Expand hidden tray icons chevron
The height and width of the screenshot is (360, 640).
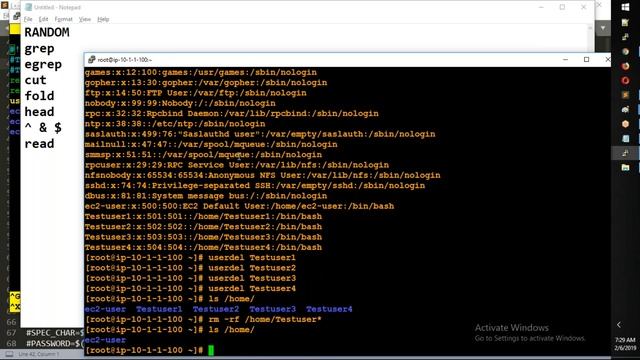pyautogui.click(x=619, y=325)
